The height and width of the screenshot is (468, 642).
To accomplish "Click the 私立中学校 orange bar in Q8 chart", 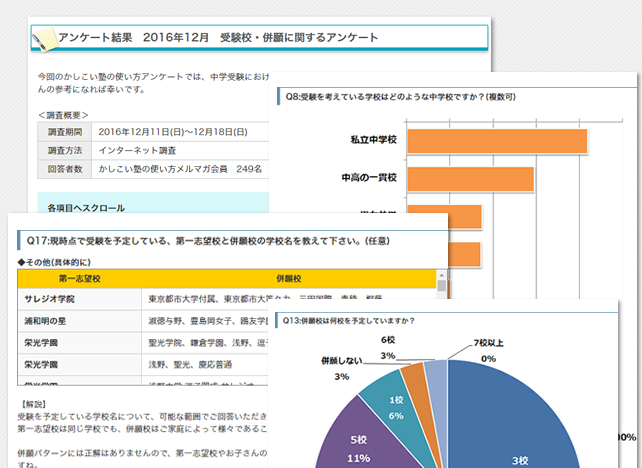I will coord(497,141).
